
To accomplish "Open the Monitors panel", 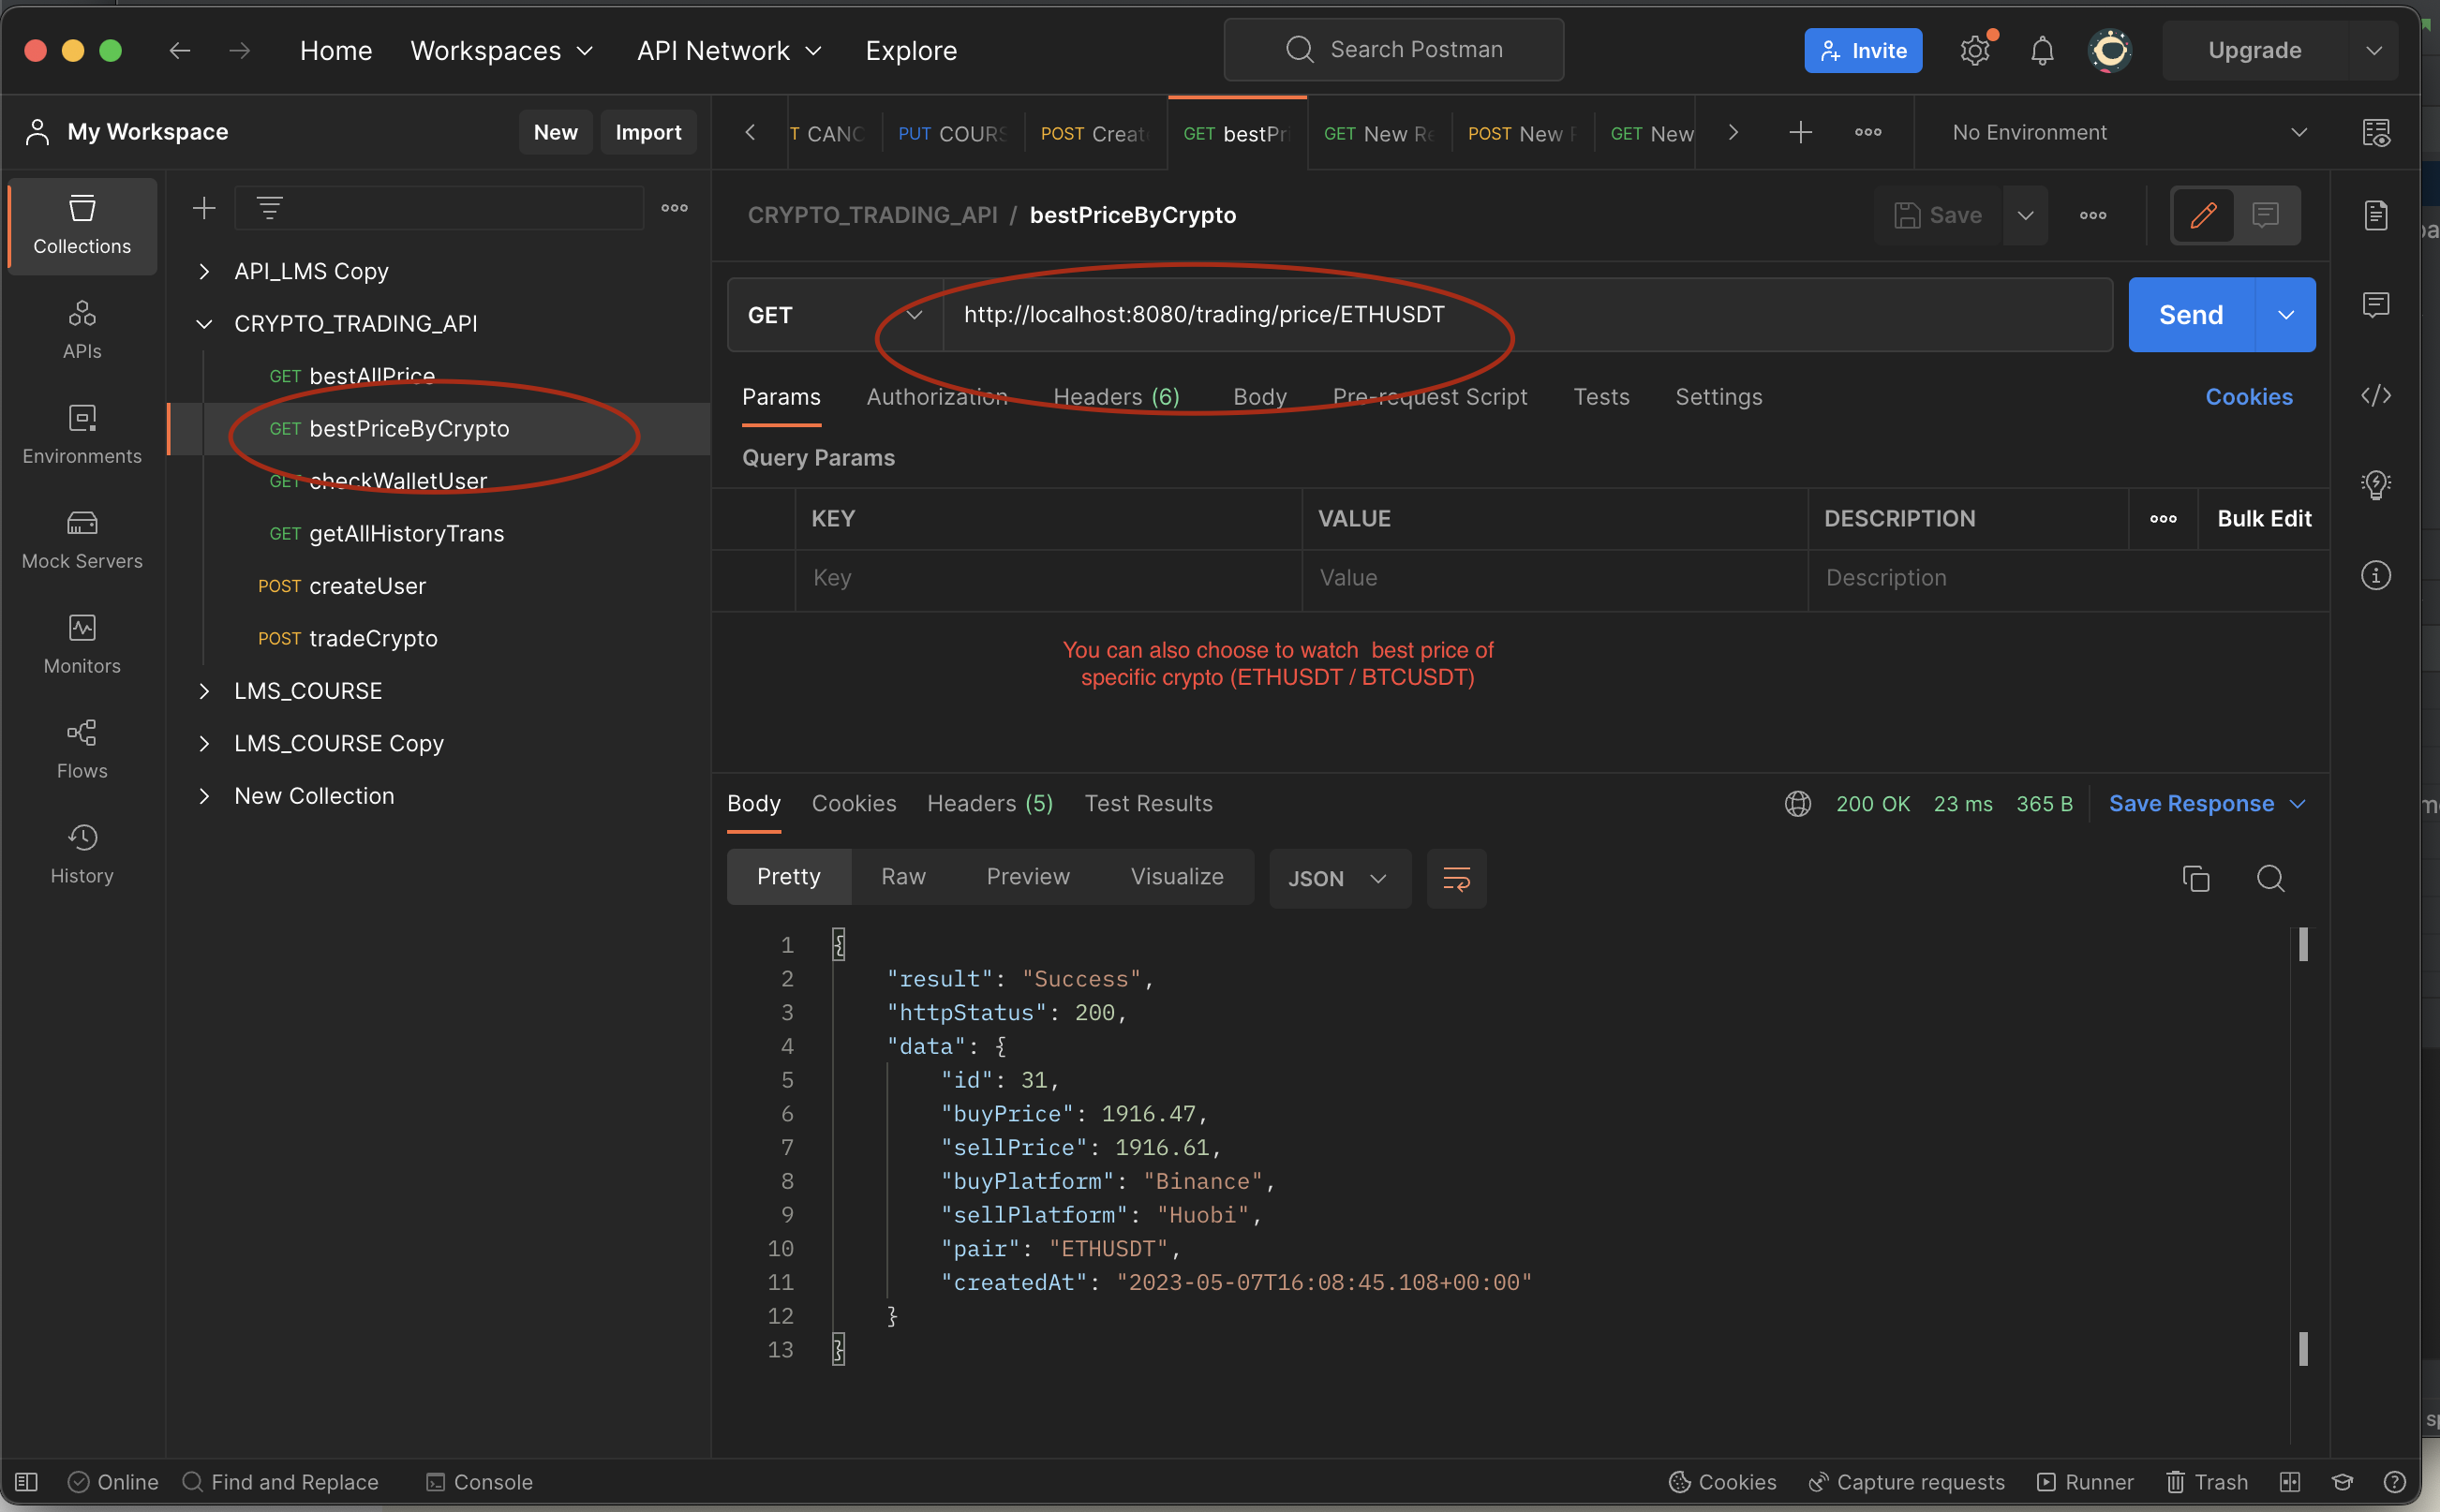I will click(x=81, y=645).
